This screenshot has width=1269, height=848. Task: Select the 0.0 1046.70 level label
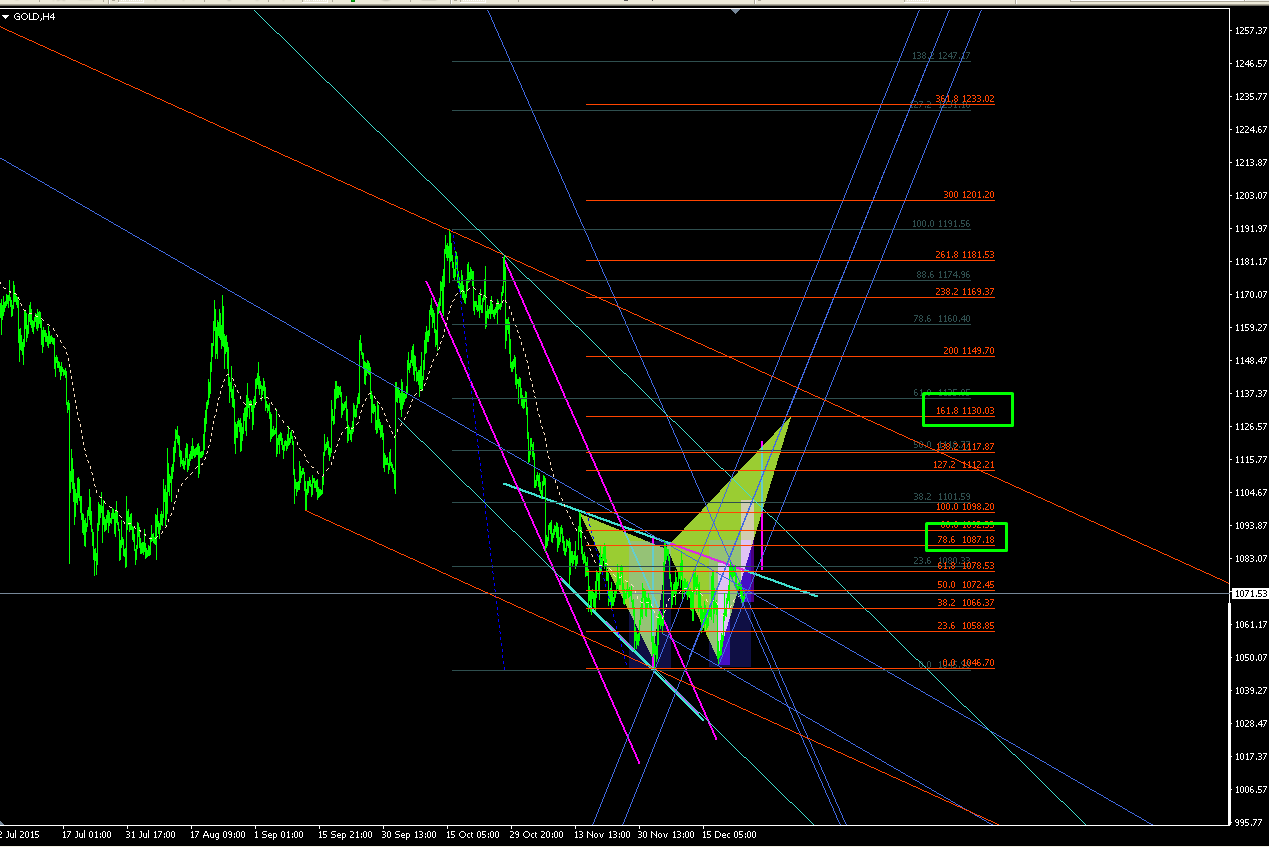[968, 663]
